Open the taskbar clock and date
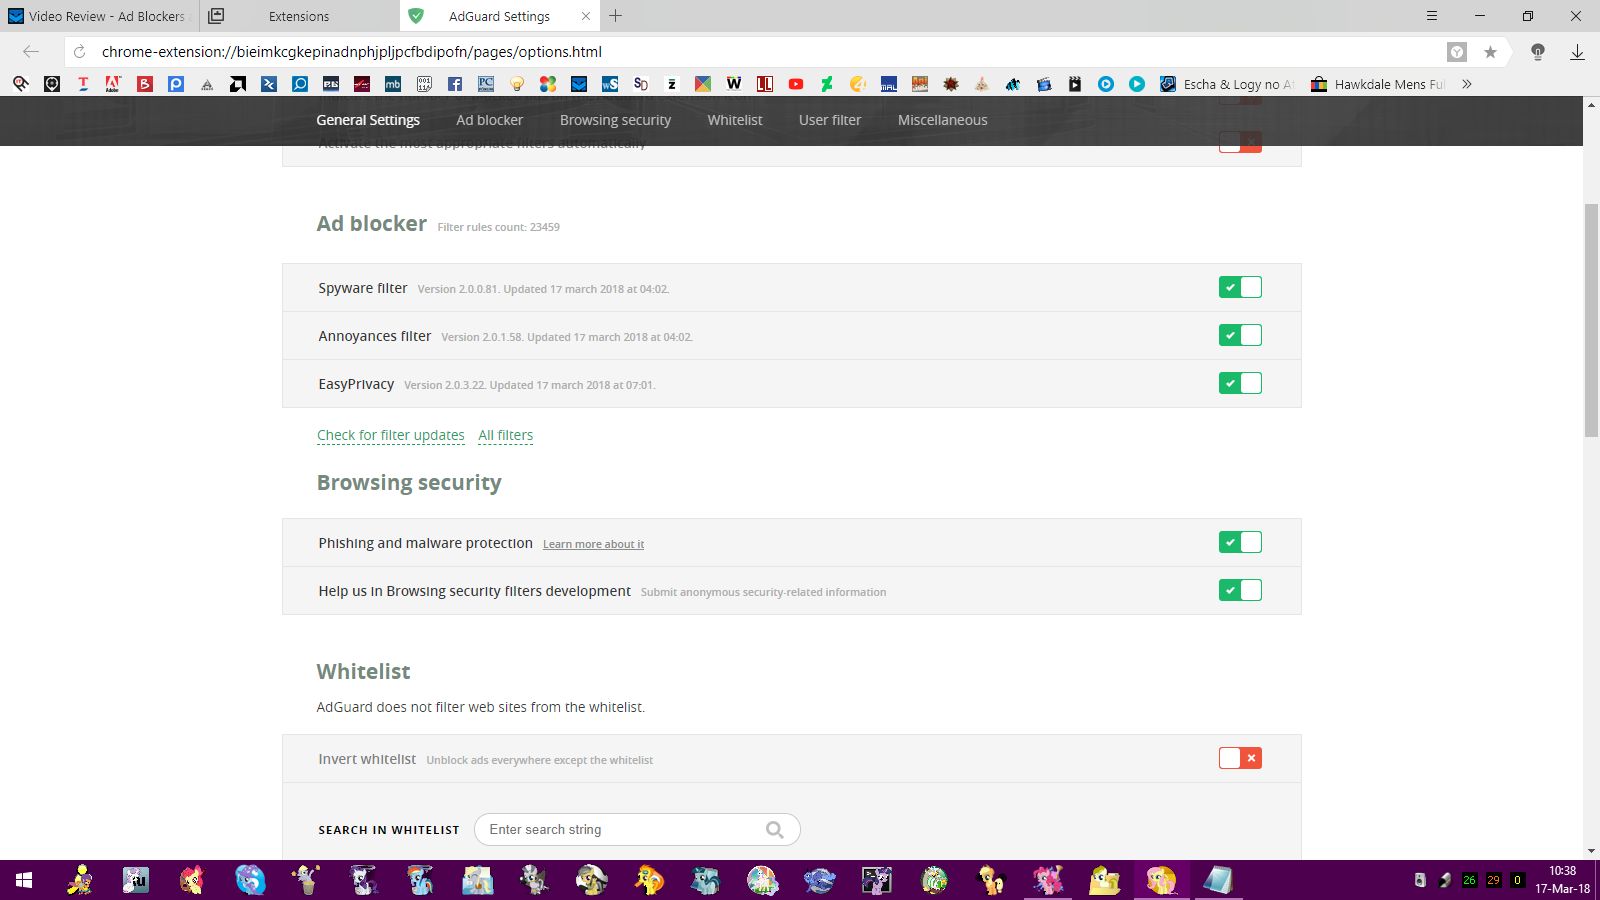1600x900 pixels. coord(1563,880)
